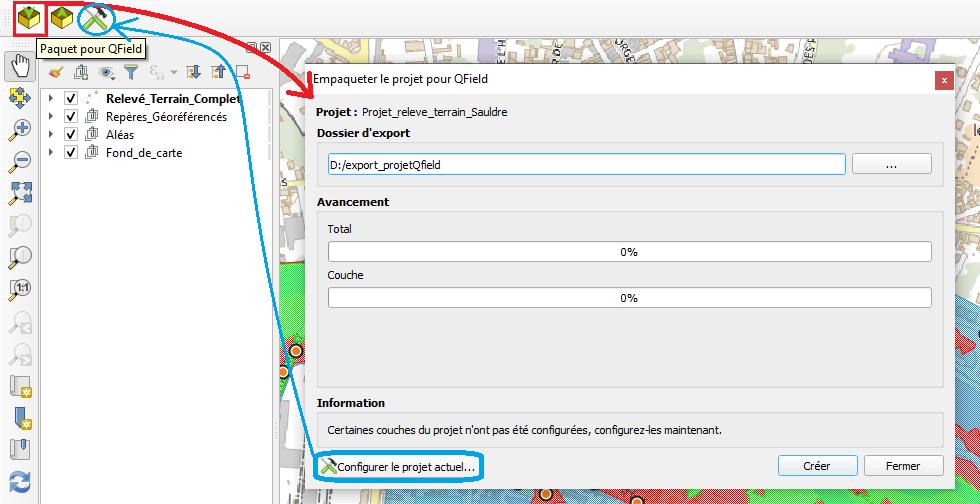Click the Filter Legend by Map Content funnel
The width and height of the screenshot is (980, 504).
(x=131, y=73)
